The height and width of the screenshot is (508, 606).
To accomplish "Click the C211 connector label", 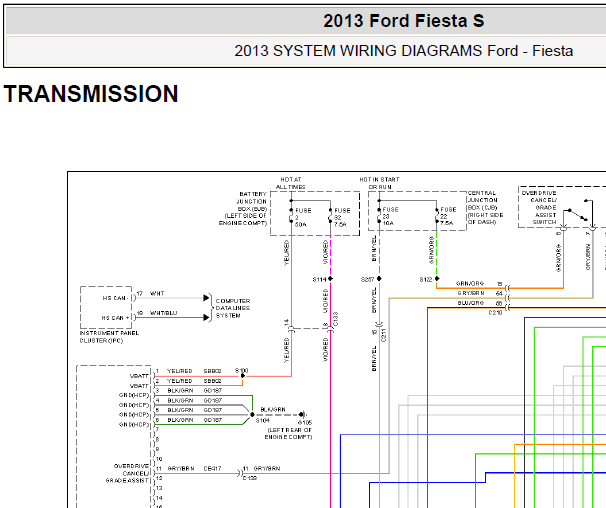I will (x=383, y=335).
